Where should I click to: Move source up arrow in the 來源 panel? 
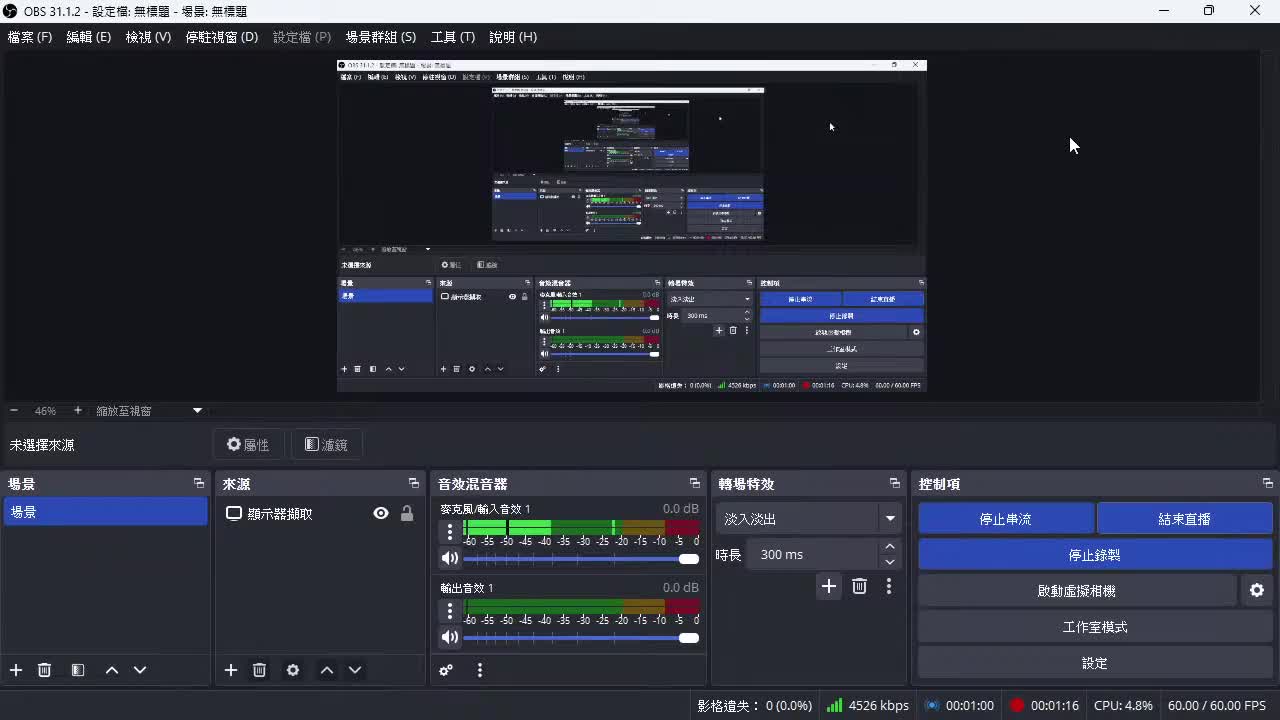click(327, 670)
